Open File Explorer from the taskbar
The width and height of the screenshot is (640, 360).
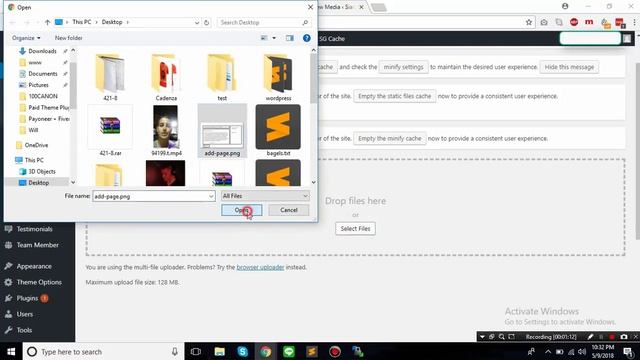220,351
